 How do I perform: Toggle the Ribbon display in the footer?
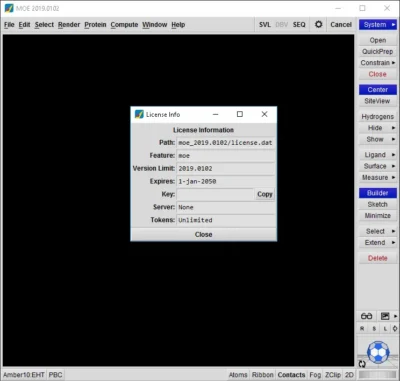tap(262, 375)
